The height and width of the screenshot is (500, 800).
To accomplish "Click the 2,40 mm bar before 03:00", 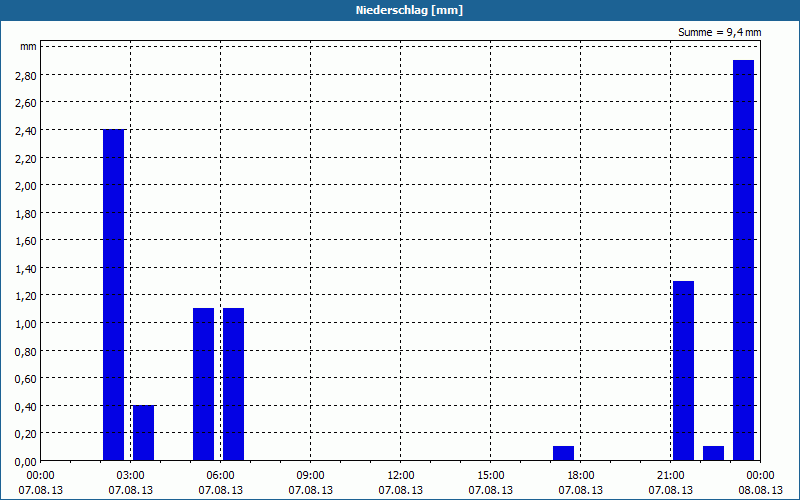I will (113, 295).
